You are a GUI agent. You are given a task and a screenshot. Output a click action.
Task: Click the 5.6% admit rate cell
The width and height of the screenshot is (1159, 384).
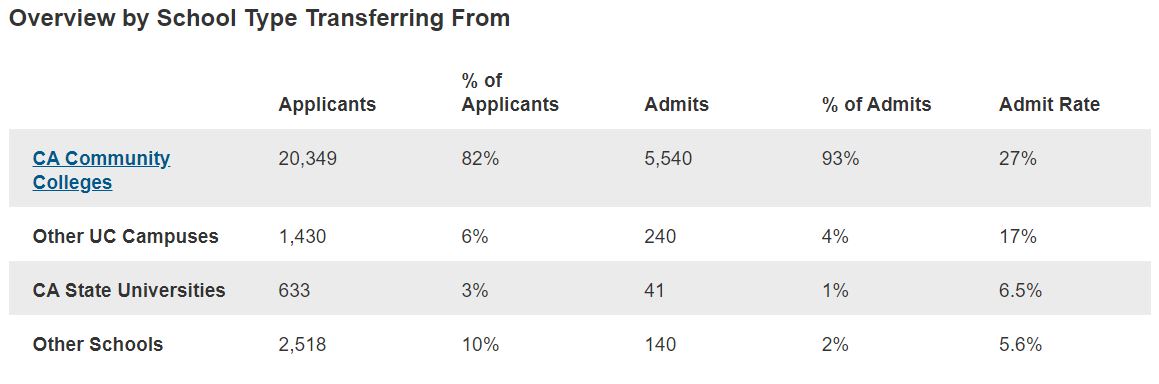[x=1020, y=344]
